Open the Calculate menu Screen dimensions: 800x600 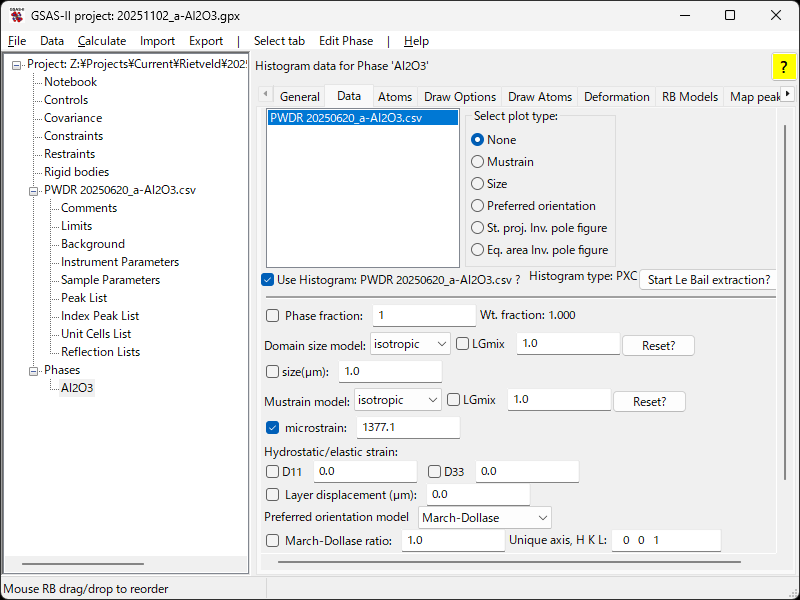pos(102,41)
